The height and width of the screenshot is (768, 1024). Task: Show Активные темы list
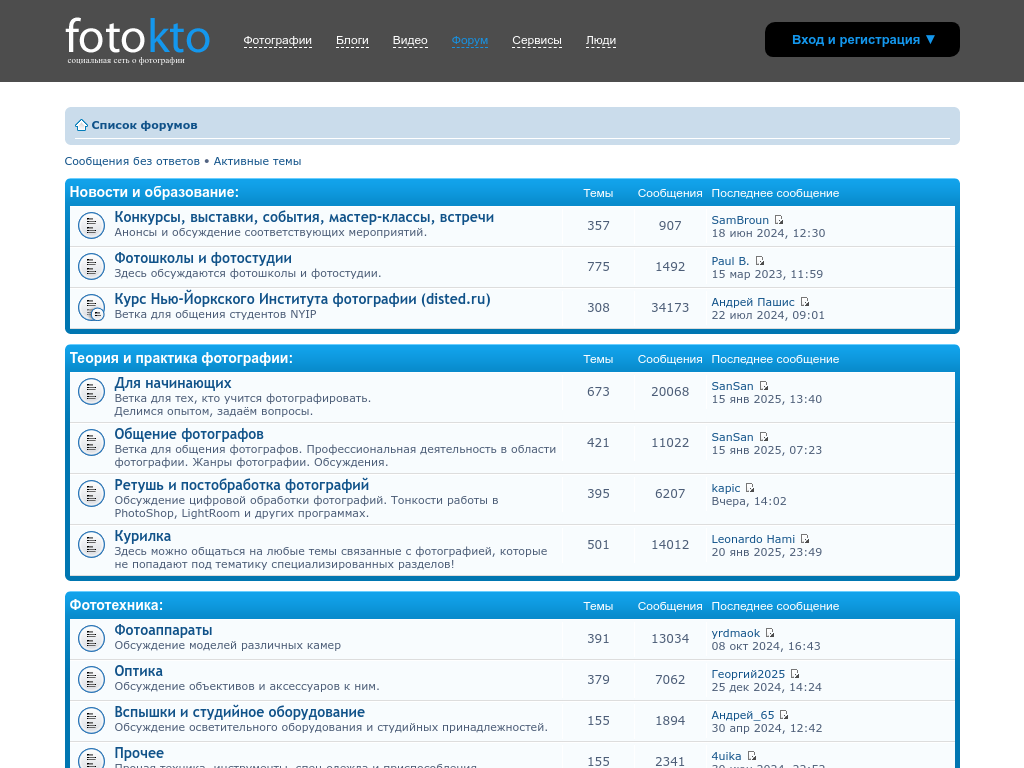pyautogui.click(x=257, y=161)
